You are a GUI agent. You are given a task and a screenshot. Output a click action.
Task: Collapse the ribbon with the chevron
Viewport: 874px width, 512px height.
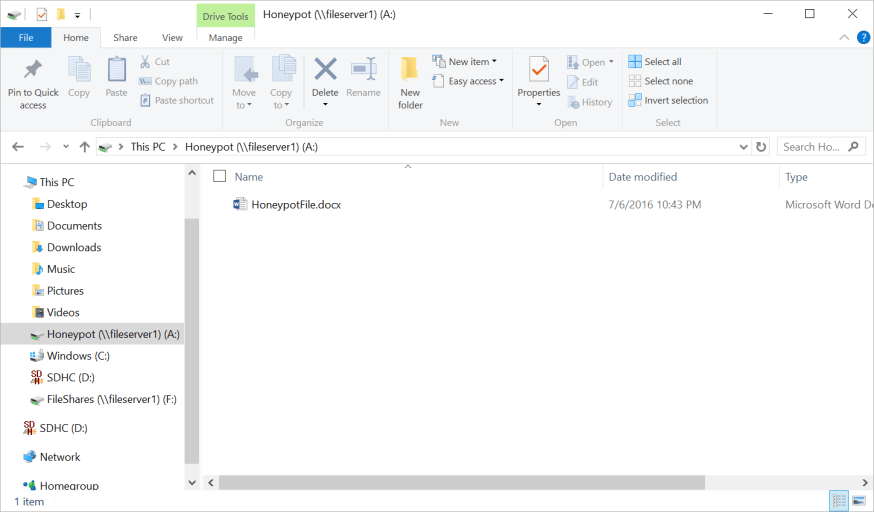tap(844, 37)
